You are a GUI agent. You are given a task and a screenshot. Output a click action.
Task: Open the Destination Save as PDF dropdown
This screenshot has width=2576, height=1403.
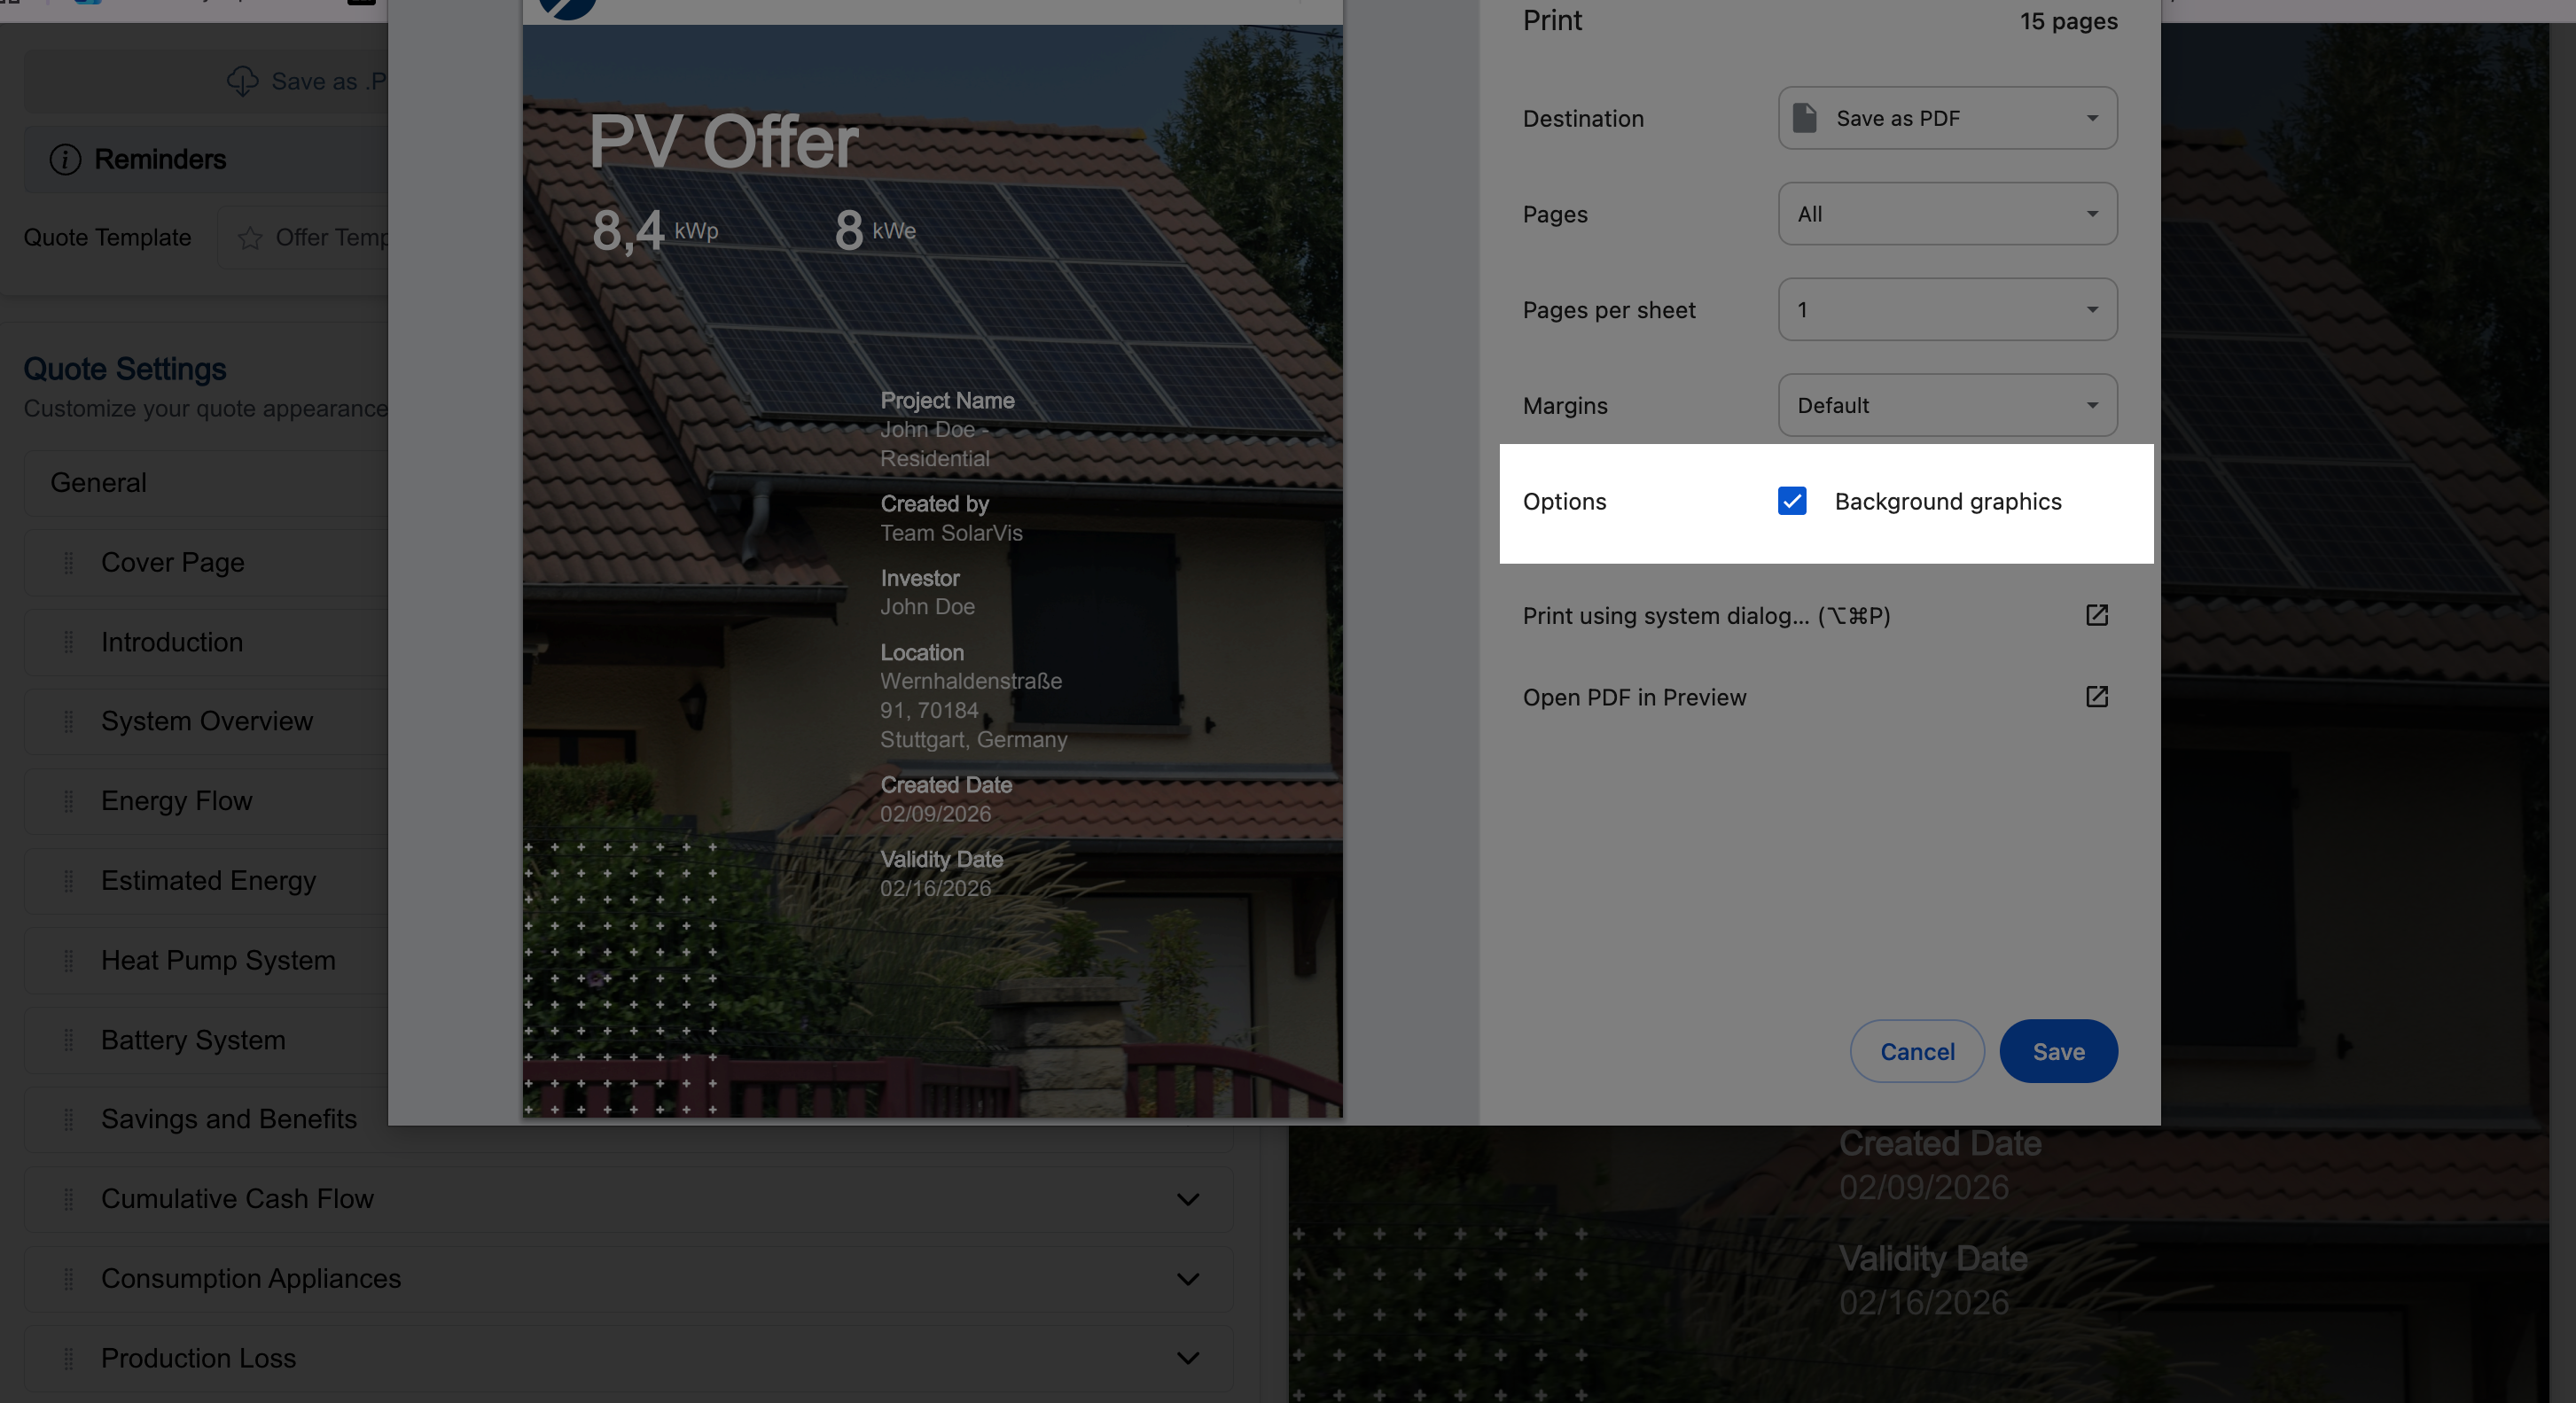(1946, 118)
